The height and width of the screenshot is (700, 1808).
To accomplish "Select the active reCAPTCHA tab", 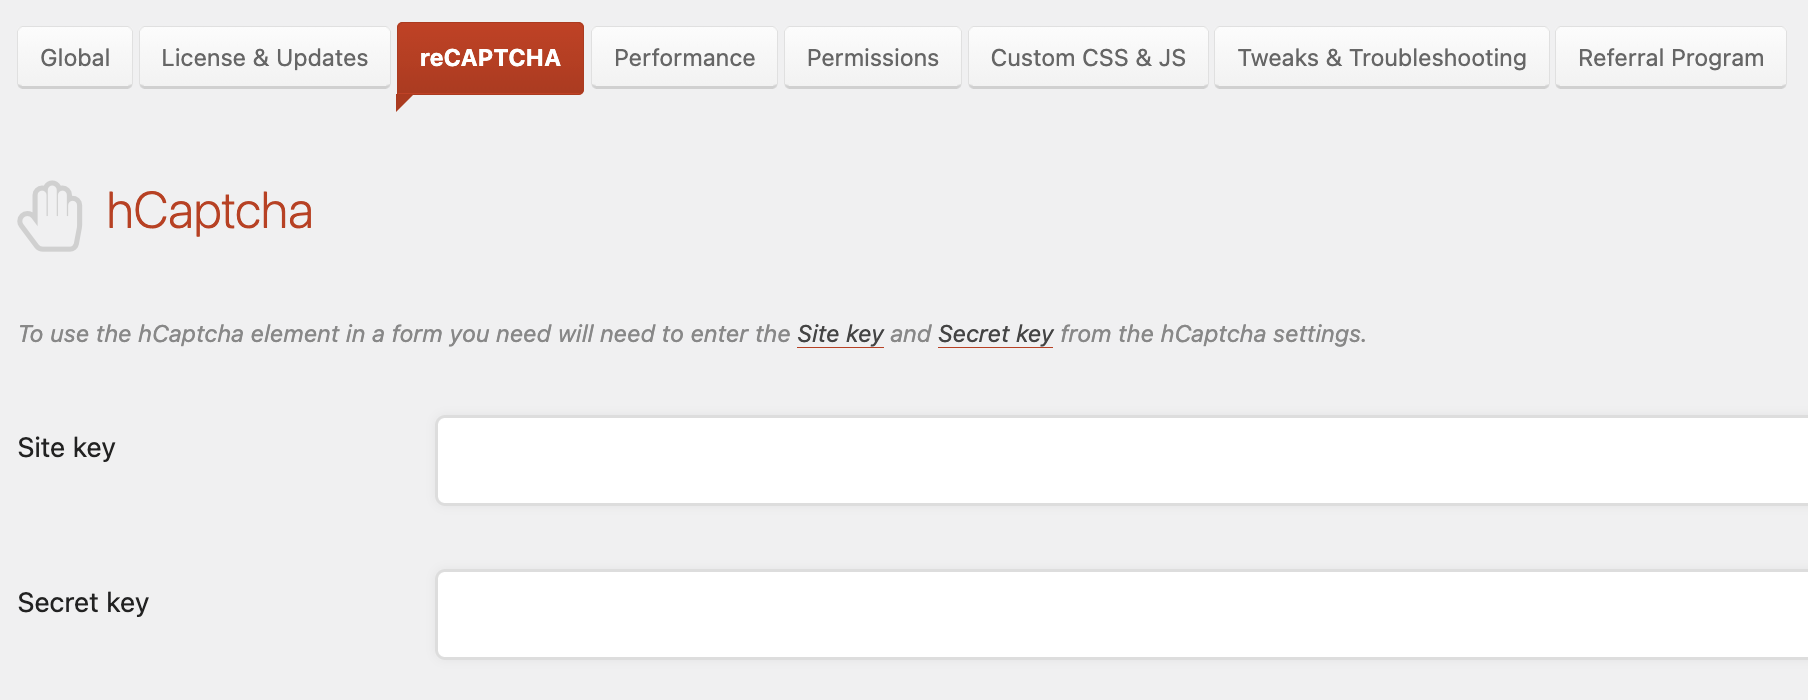I will (x=489, y=57).
